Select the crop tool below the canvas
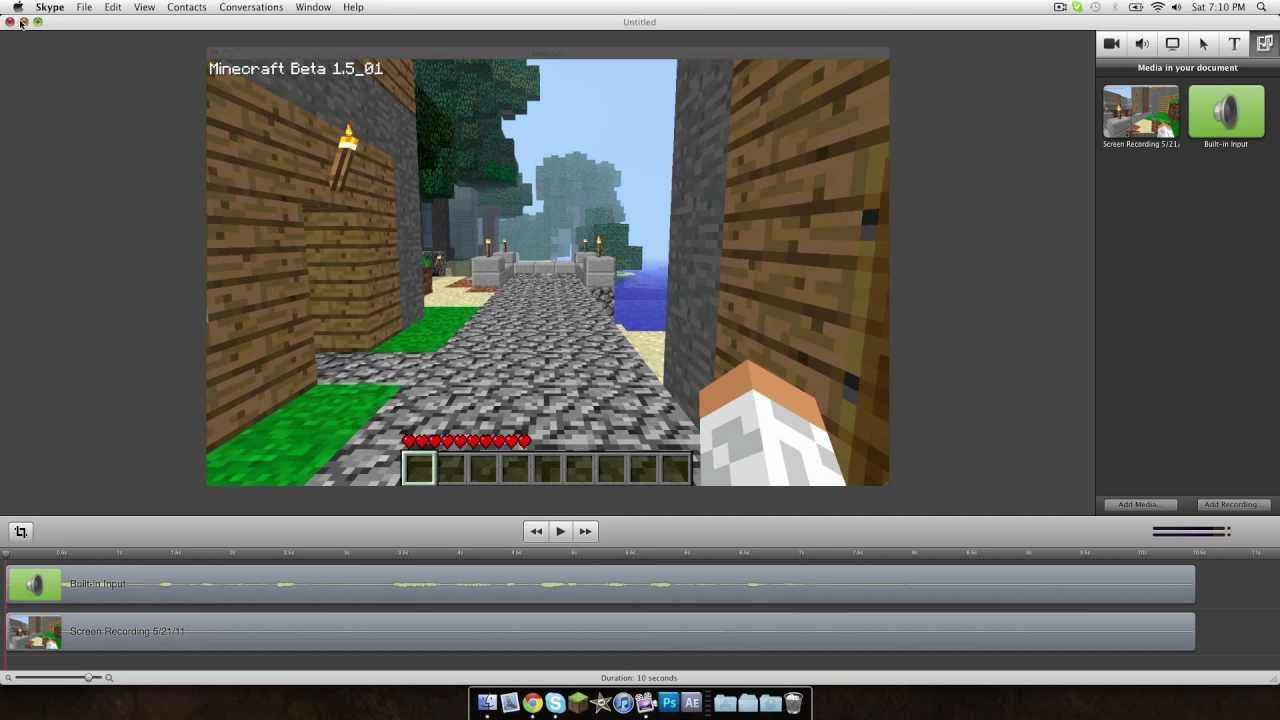This screenshot has height=720, width=1280. point(20,532)
